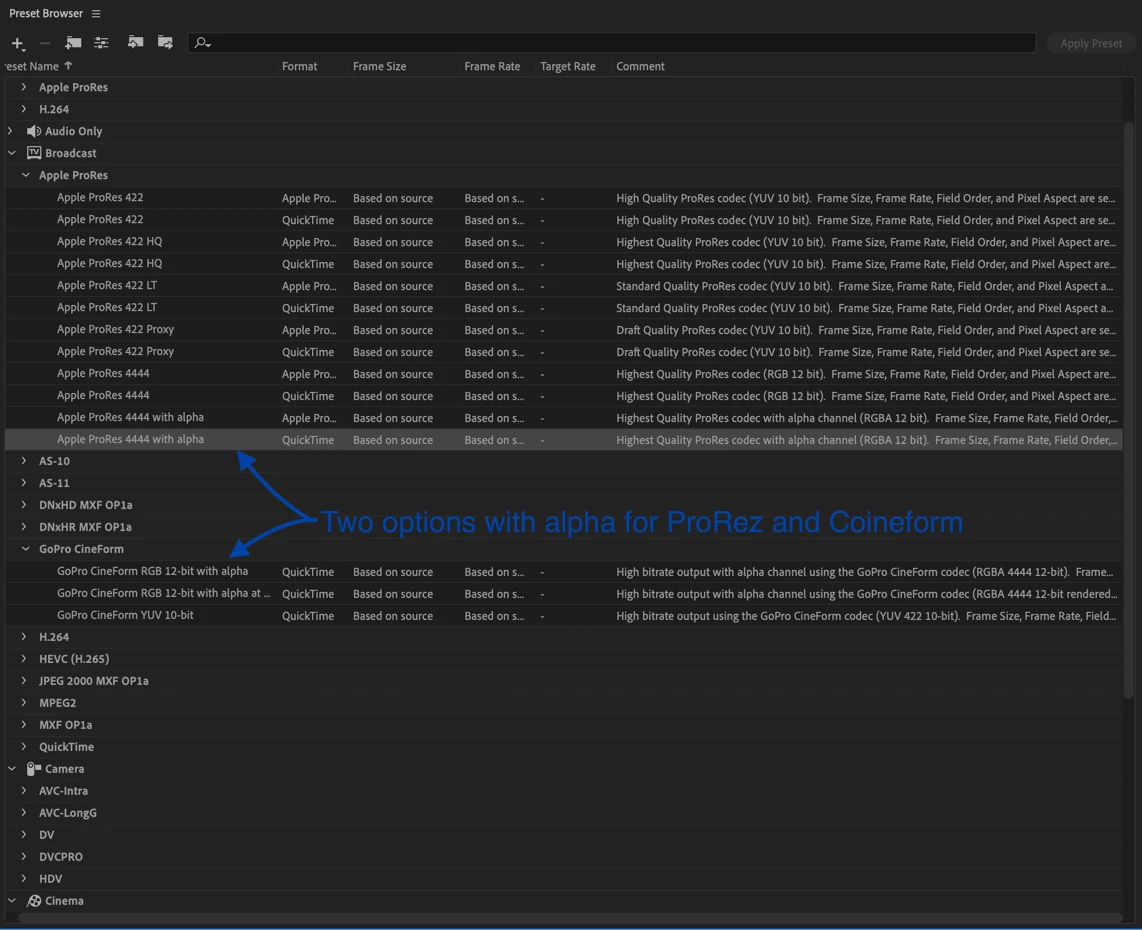The width and height of the screenshot is (1142, 930).
Task: Expand the AVC-Intra group
Action: coord(24,791)
